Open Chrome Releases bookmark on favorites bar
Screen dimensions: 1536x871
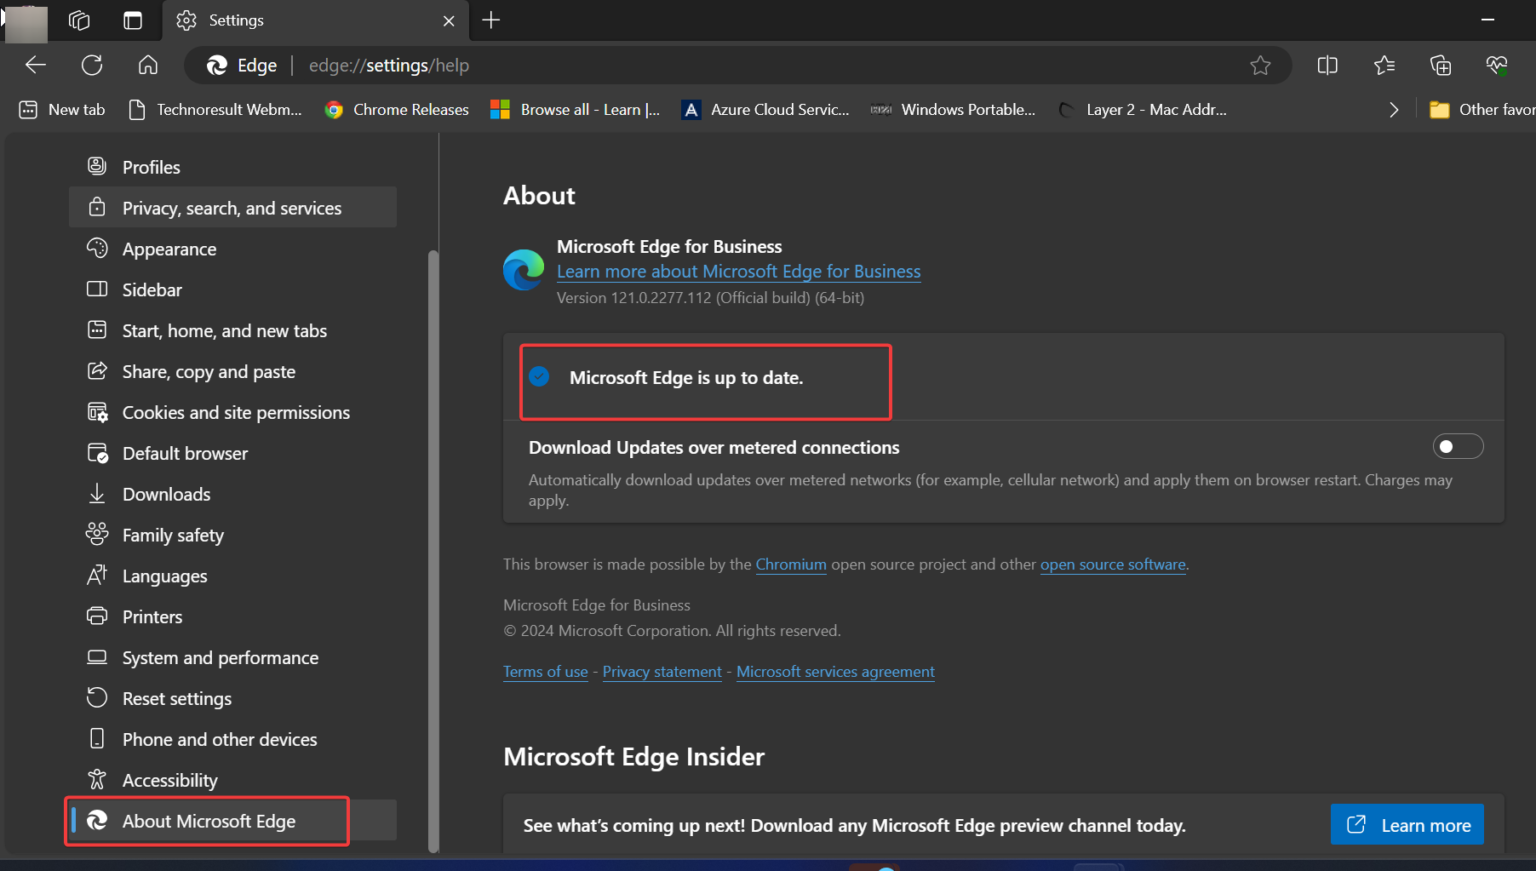[396, 109]
